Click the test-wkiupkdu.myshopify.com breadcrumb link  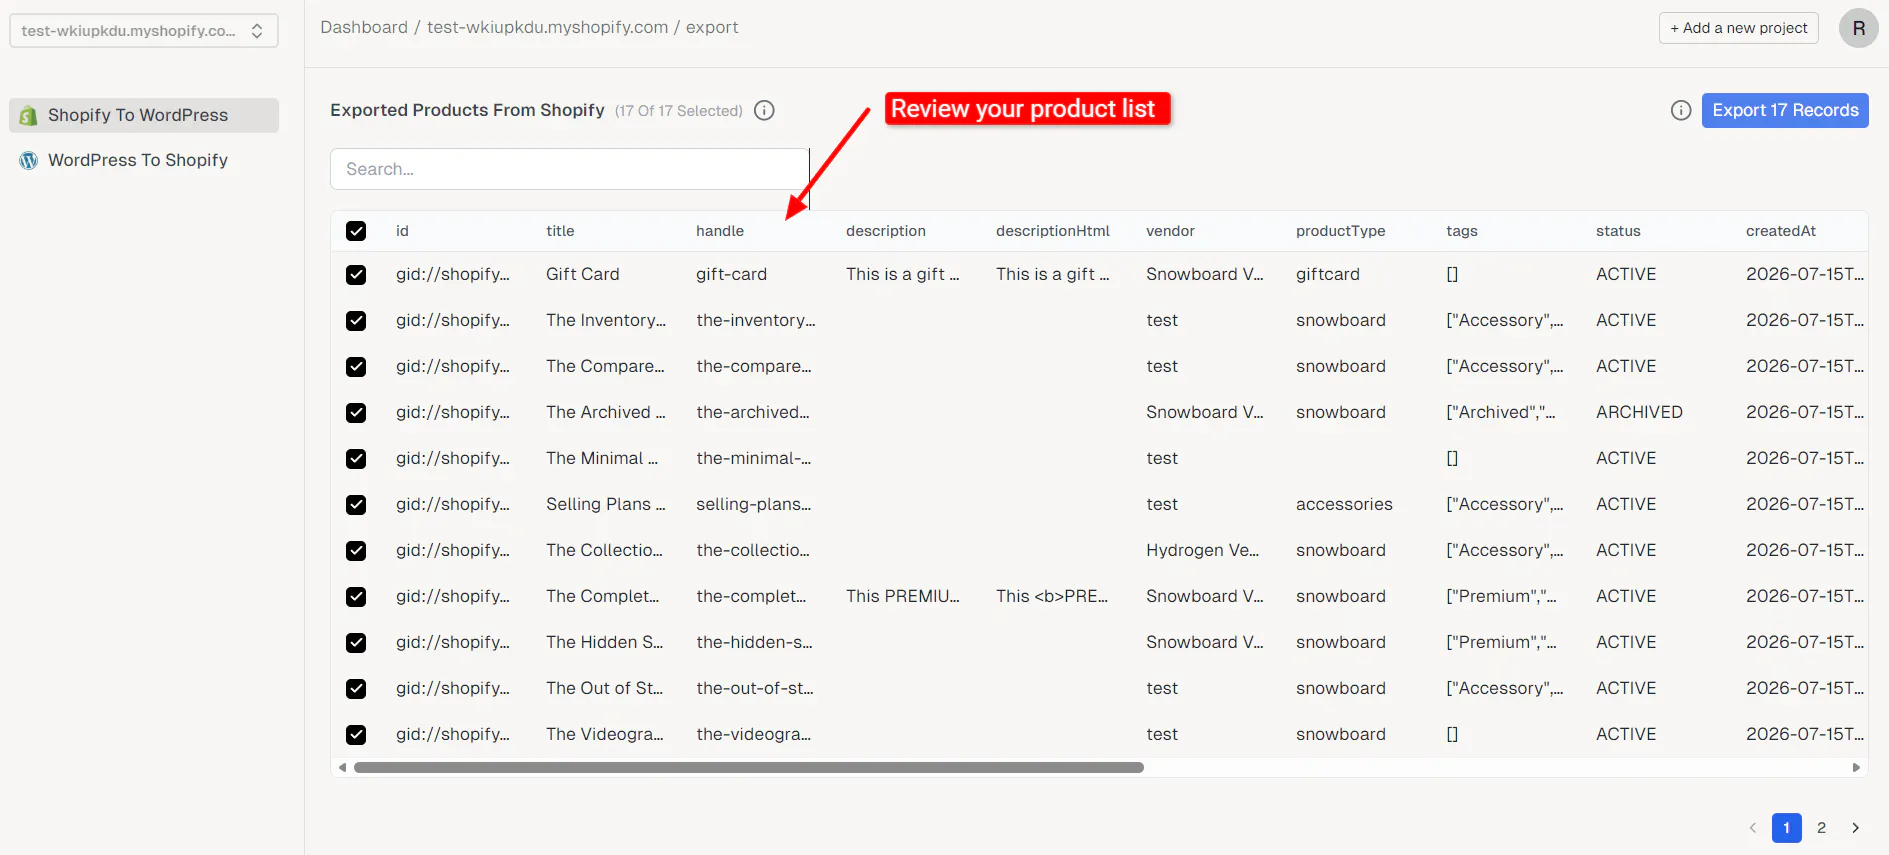pos(547,27)
